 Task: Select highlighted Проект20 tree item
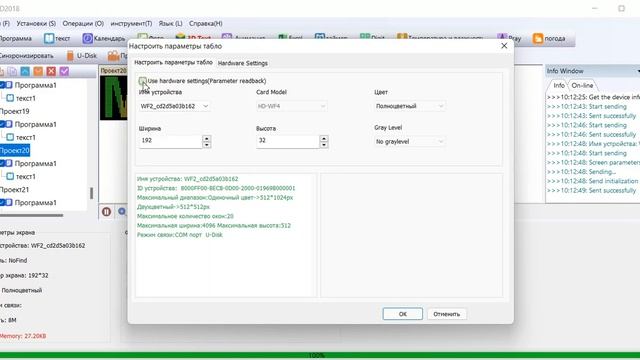click(15, 150)
